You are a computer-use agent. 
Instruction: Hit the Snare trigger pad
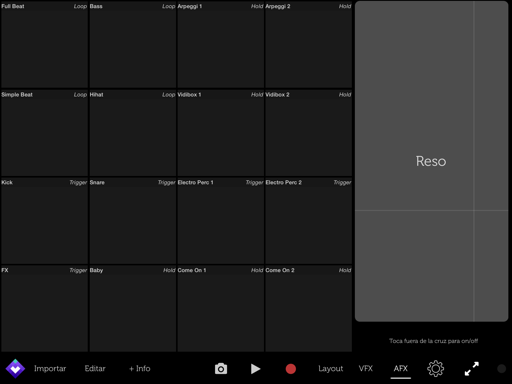coord(133,221)
